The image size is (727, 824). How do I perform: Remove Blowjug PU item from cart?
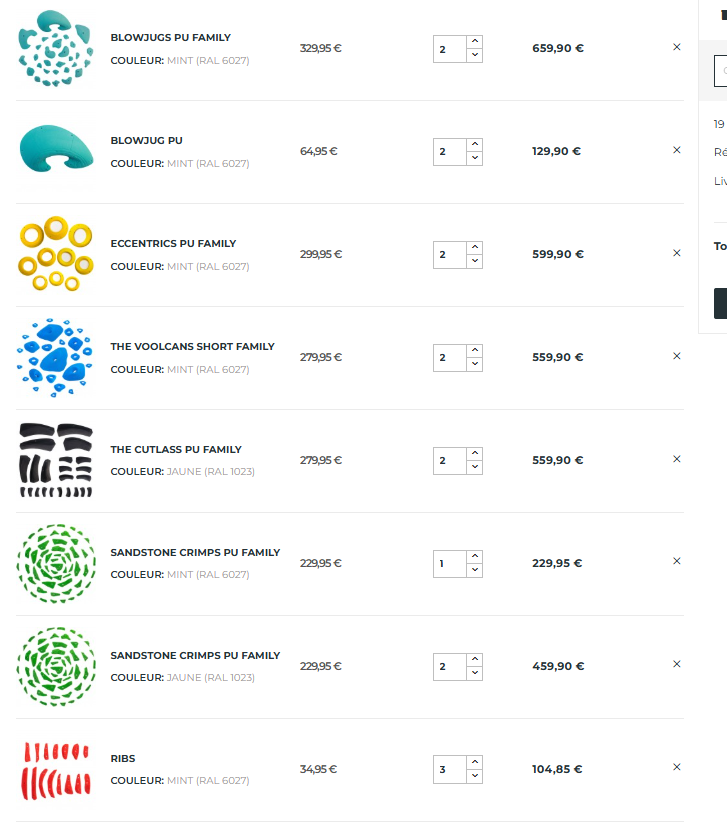click(676, 150)
